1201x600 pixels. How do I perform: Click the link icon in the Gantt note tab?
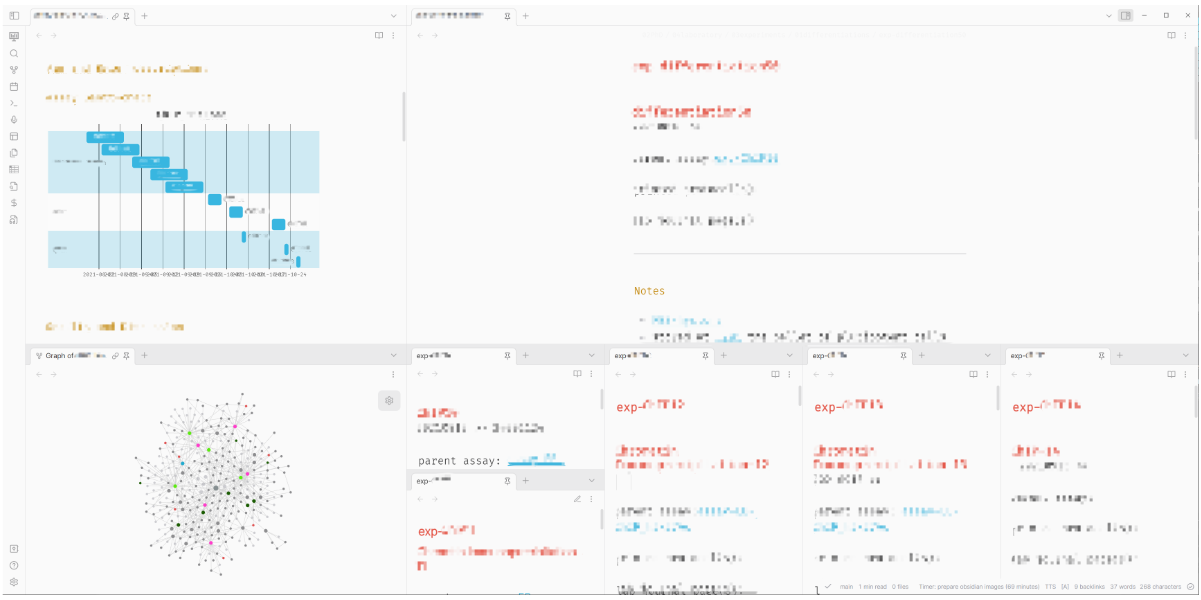(115, 16)
